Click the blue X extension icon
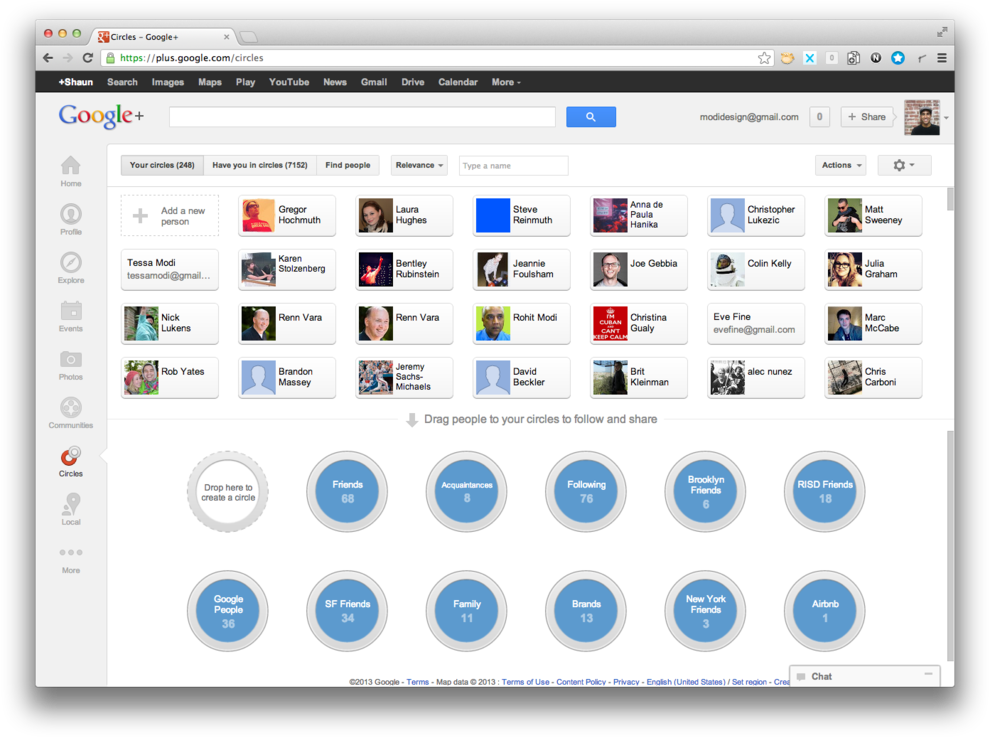Viewport: 989px width, 737px height. pyautogui.click(x=809, y=58)
